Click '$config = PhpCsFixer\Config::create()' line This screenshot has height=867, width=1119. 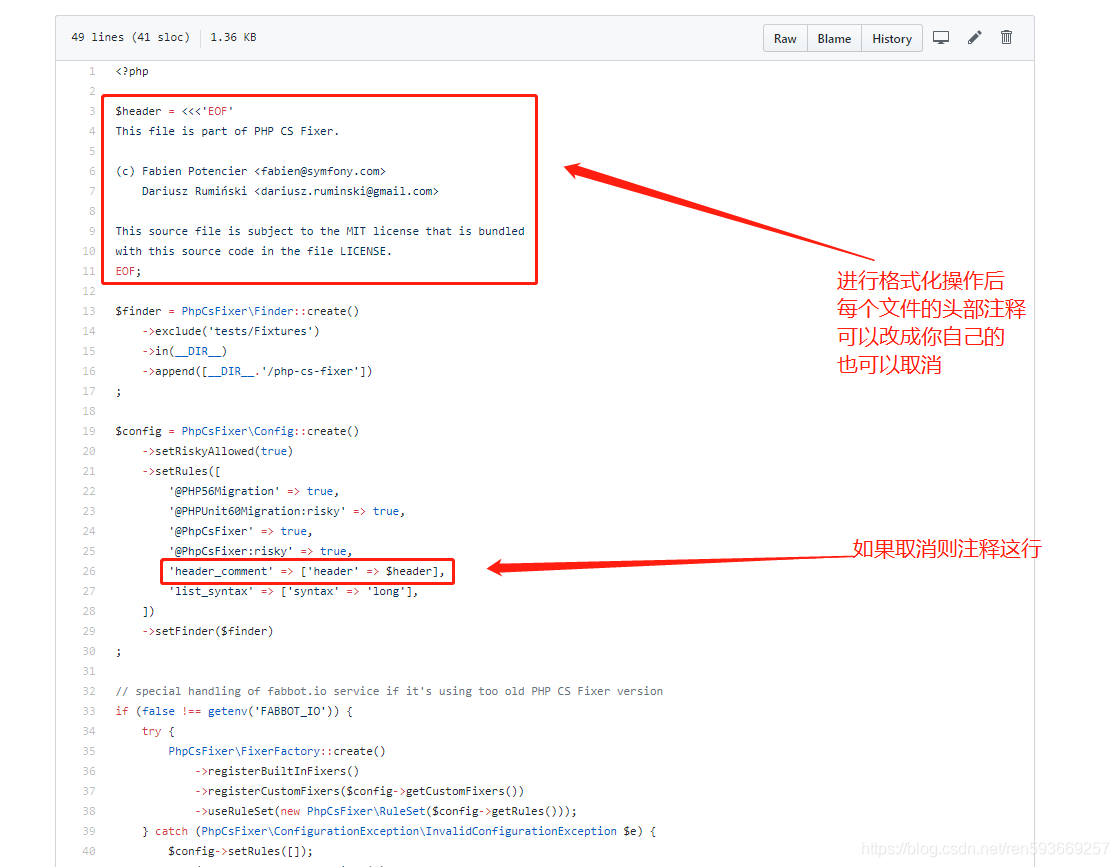[237, 431]
